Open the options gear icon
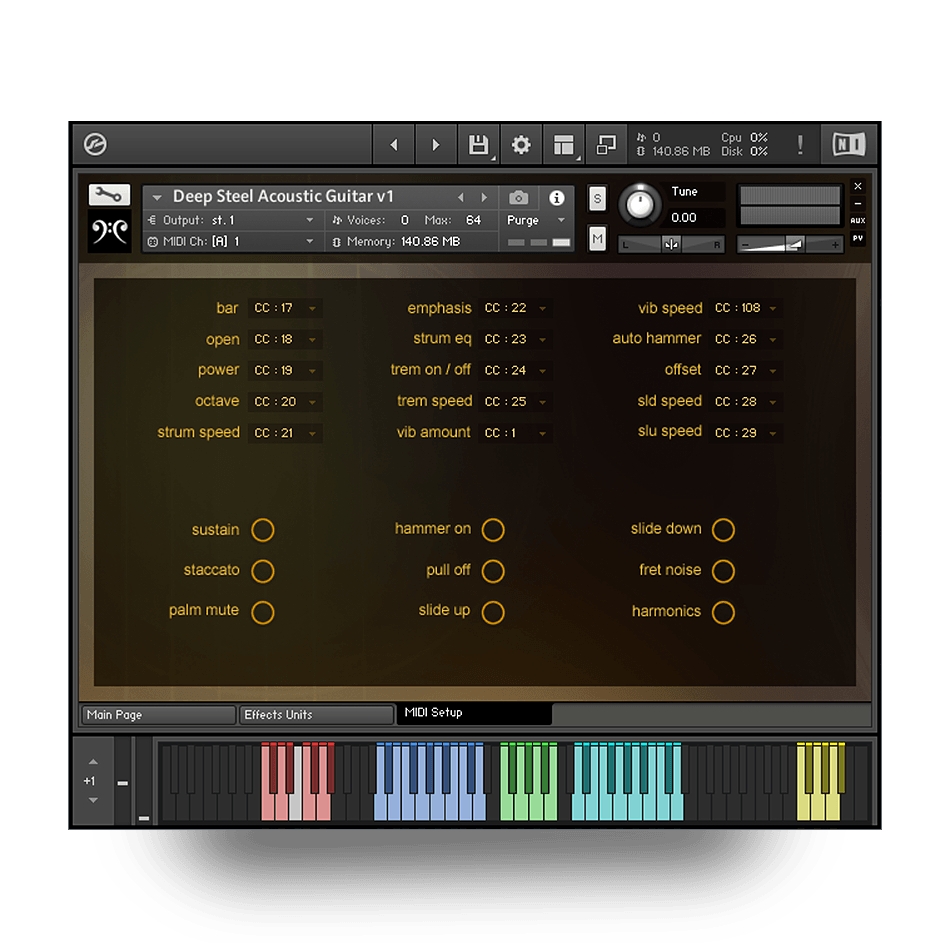Image resolution: width=950 pixels, height=950 pixels. [521, 145]
